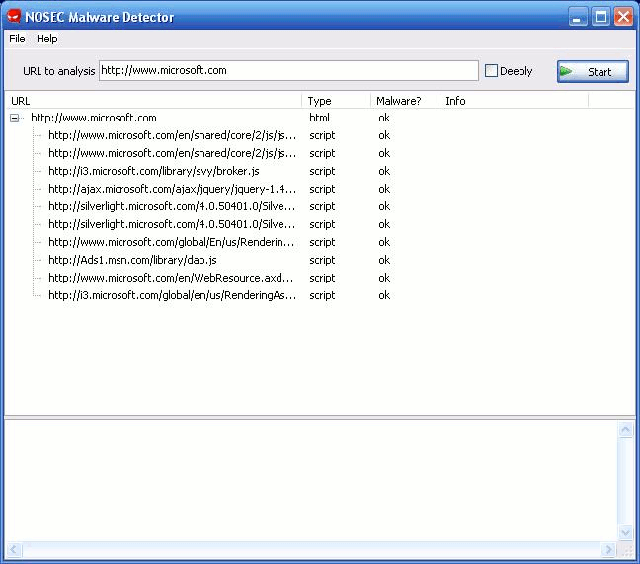Click the log pane scroll down arrow
Image resolution: width=640 pixels, height=564 pixels.
coord(626,535)
